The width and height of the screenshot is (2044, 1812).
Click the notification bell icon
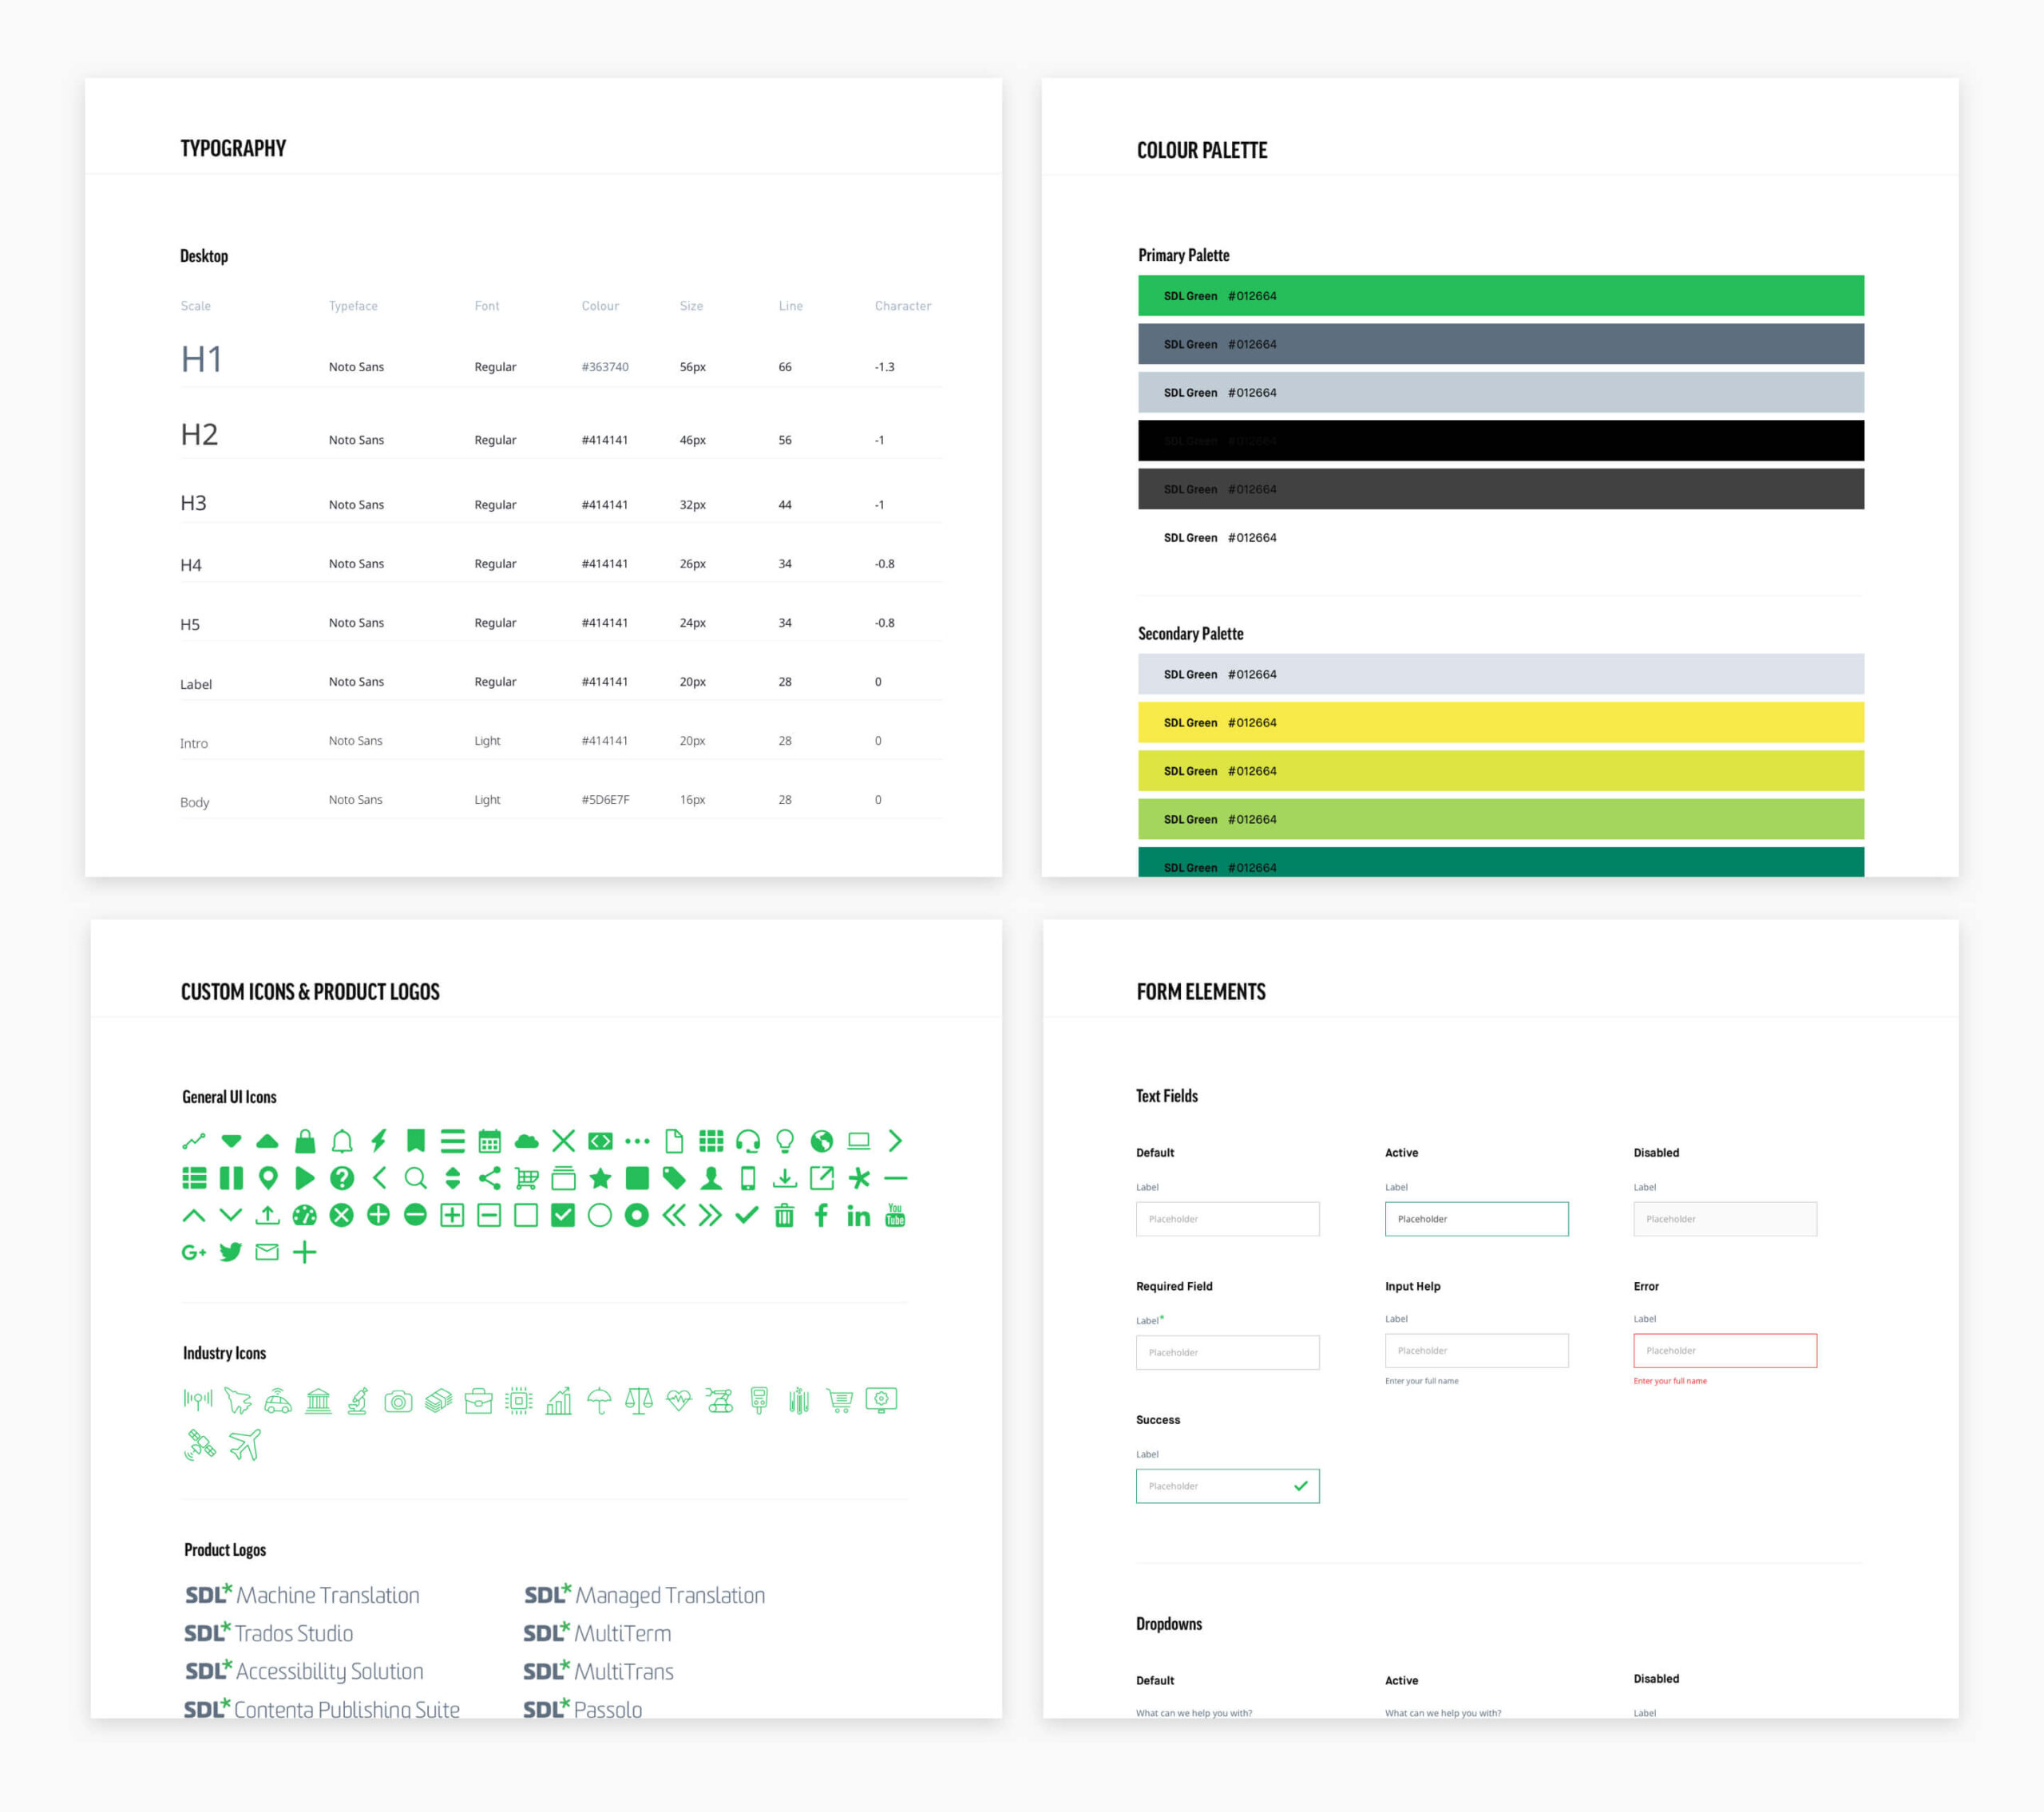[342, 1141]
